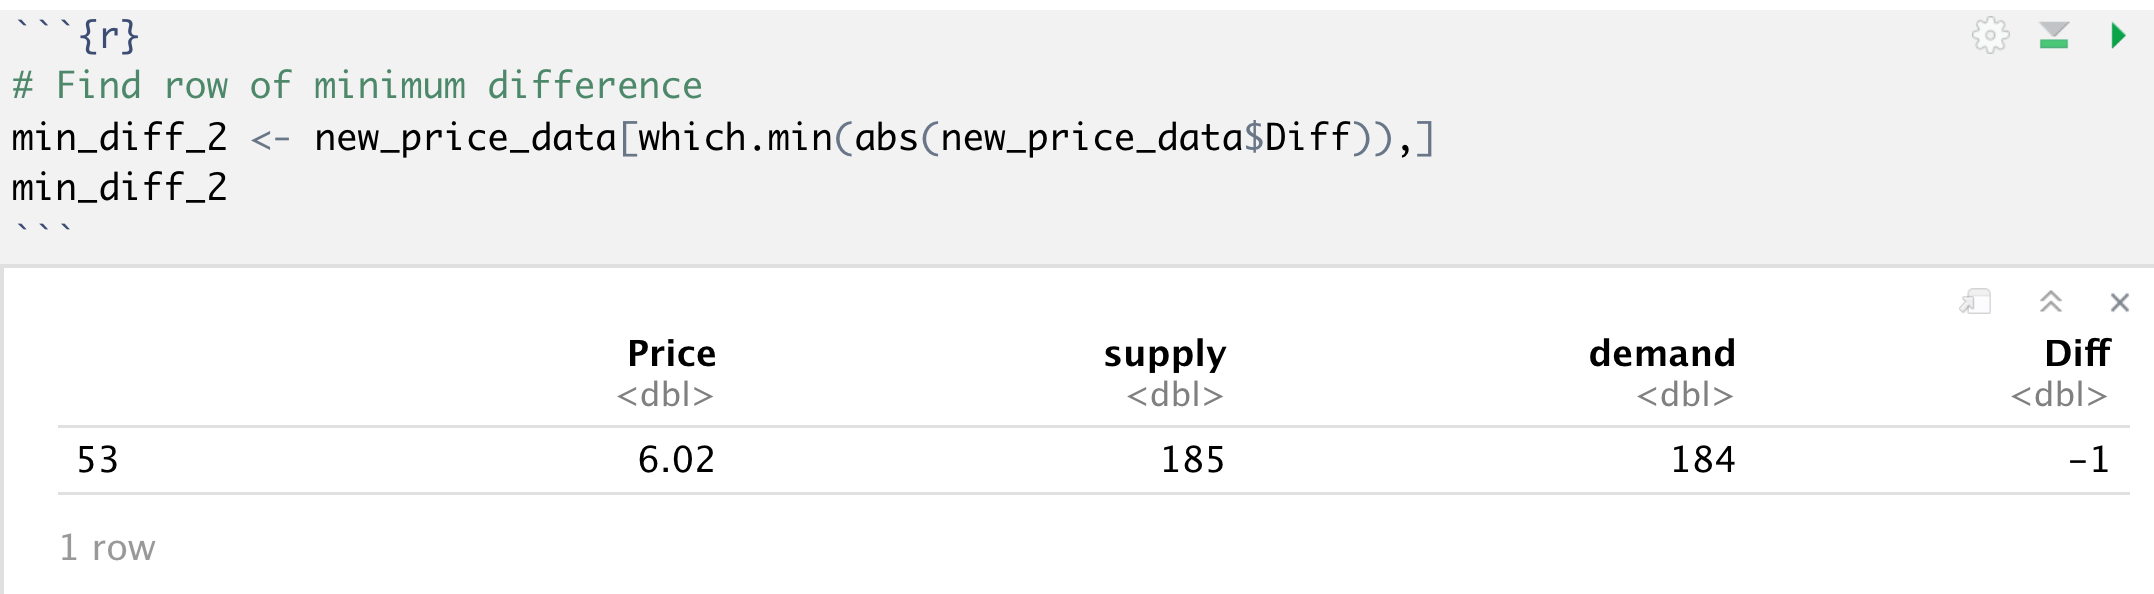Select the supply value 185 cell
Image resolution: width=2154 pixels, height=594 pixels.
(1192, 460)
